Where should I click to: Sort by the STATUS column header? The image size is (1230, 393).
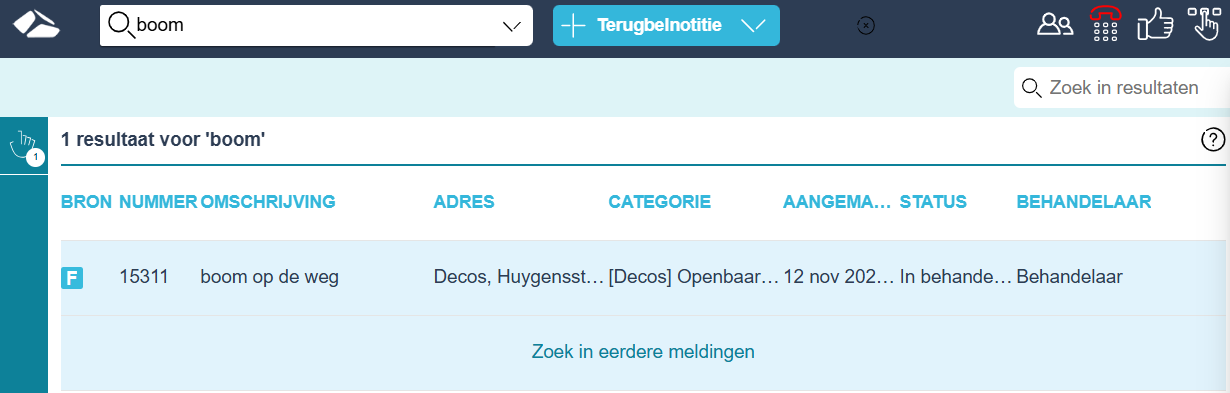point(933,202)
